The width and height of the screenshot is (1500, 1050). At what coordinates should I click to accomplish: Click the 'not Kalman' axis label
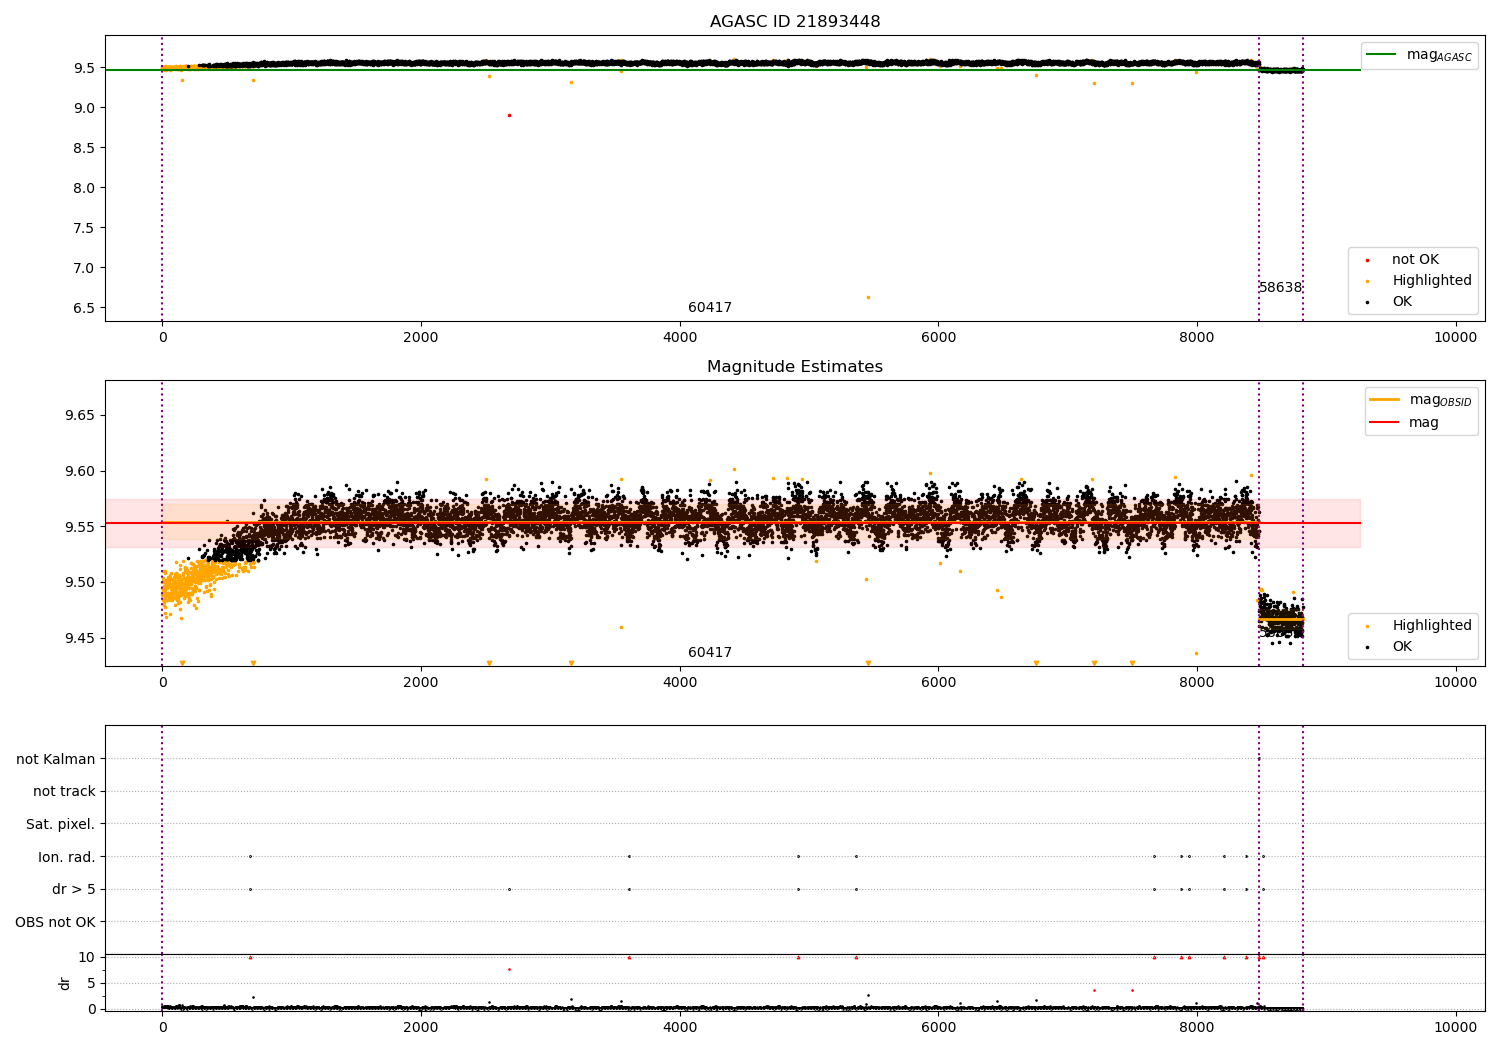56,760
